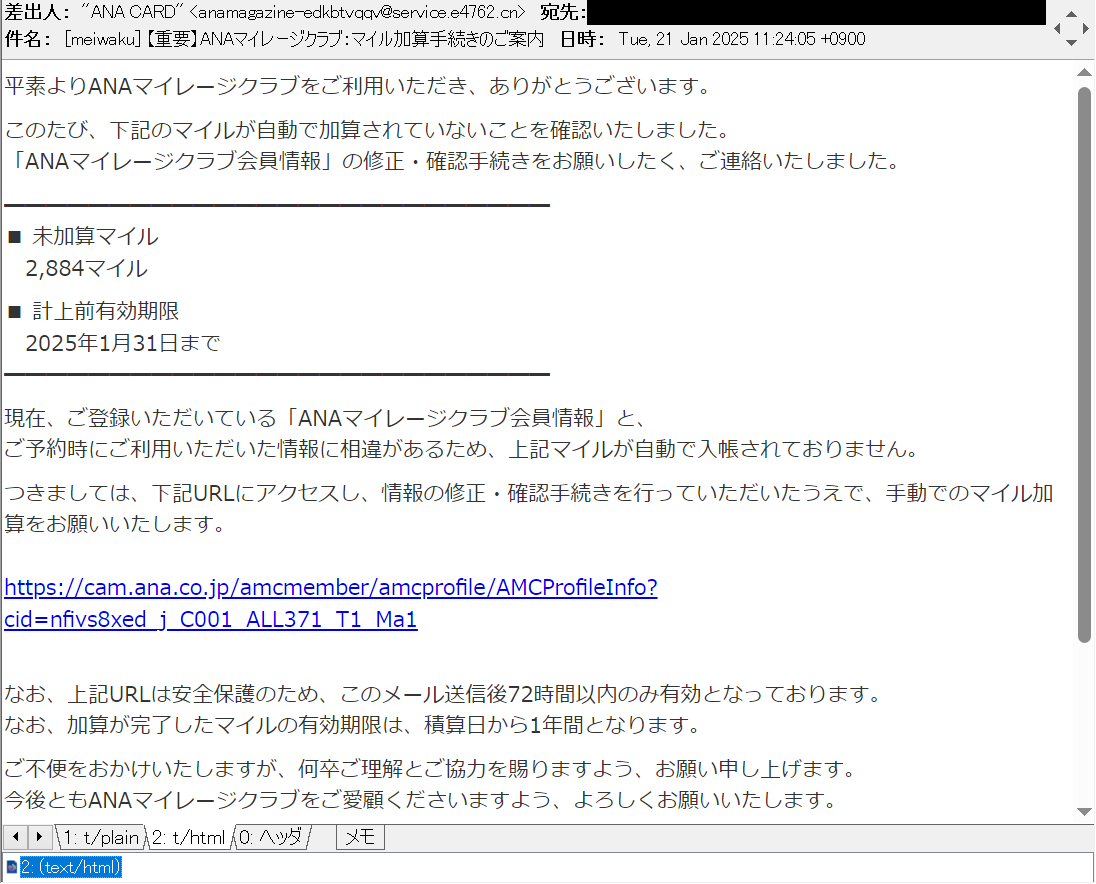Viewport: 1096px width, 884px height.
Task: Click the text 2025年1月31日まで
Action: click(x=123, y=343)
